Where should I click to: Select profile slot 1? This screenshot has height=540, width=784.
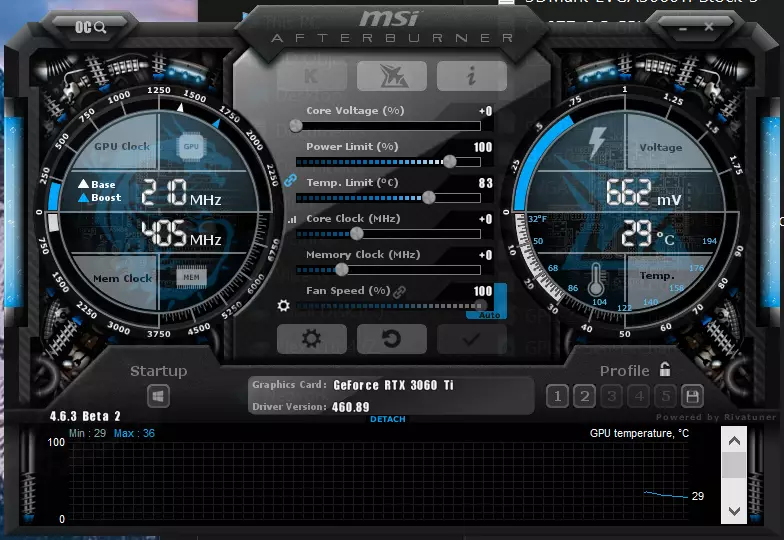tap(558, 397)
